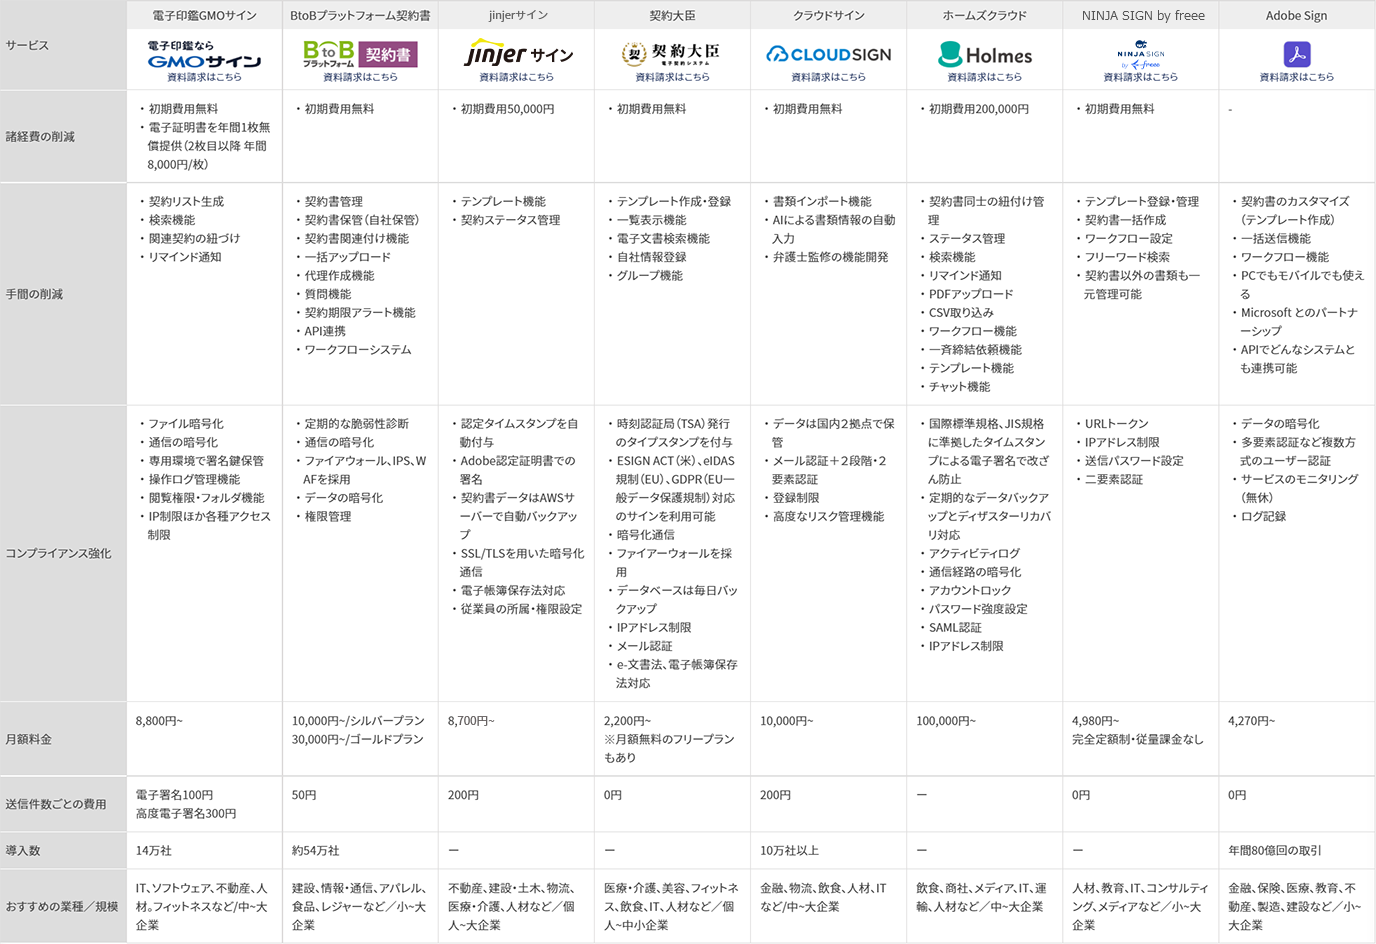Click the 2,200円~ monthly fee
1376x944 pixels.
pos(627,721)
